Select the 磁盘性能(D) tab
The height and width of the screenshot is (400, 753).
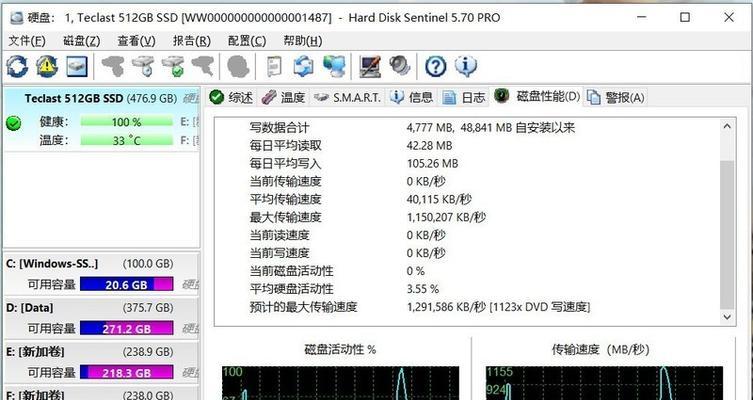pos(538,97)
